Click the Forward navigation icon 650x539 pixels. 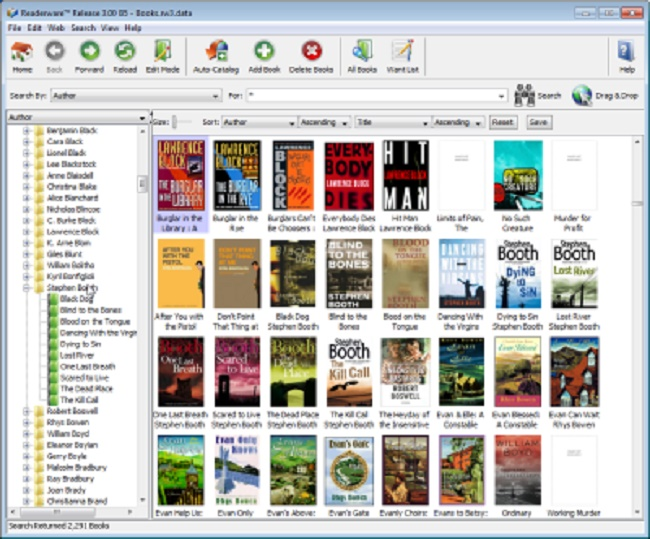click(90, 51)
